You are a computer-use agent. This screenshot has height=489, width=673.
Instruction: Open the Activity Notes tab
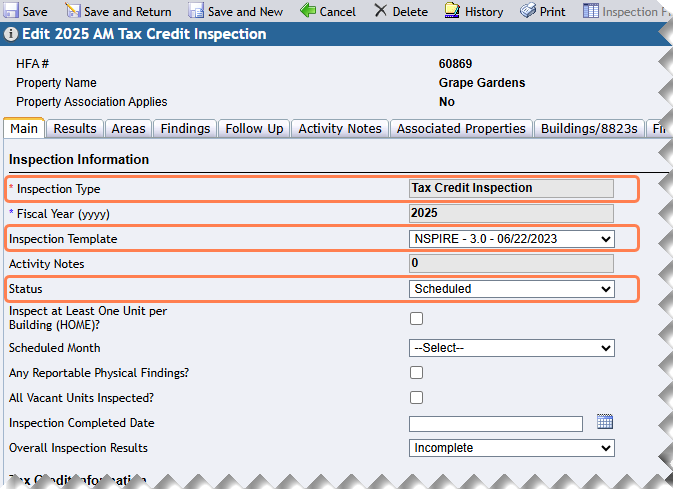(x=340, y=129)
